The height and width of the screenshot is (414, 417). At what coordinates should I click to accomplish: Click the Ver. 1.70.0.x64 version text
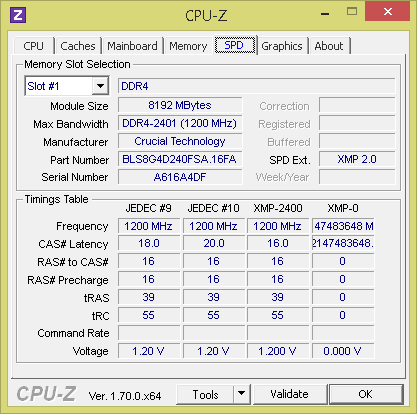(x=125, y=396)
